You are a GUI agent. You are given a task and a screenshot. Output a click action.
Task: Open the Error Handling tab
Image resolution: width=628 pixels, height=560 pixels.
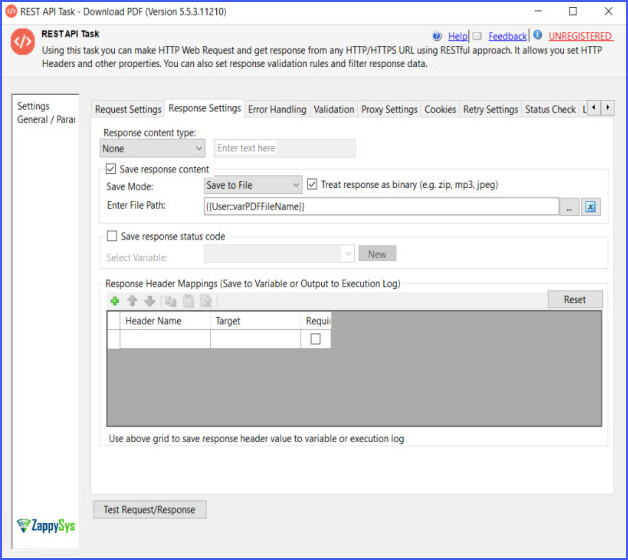277,109
